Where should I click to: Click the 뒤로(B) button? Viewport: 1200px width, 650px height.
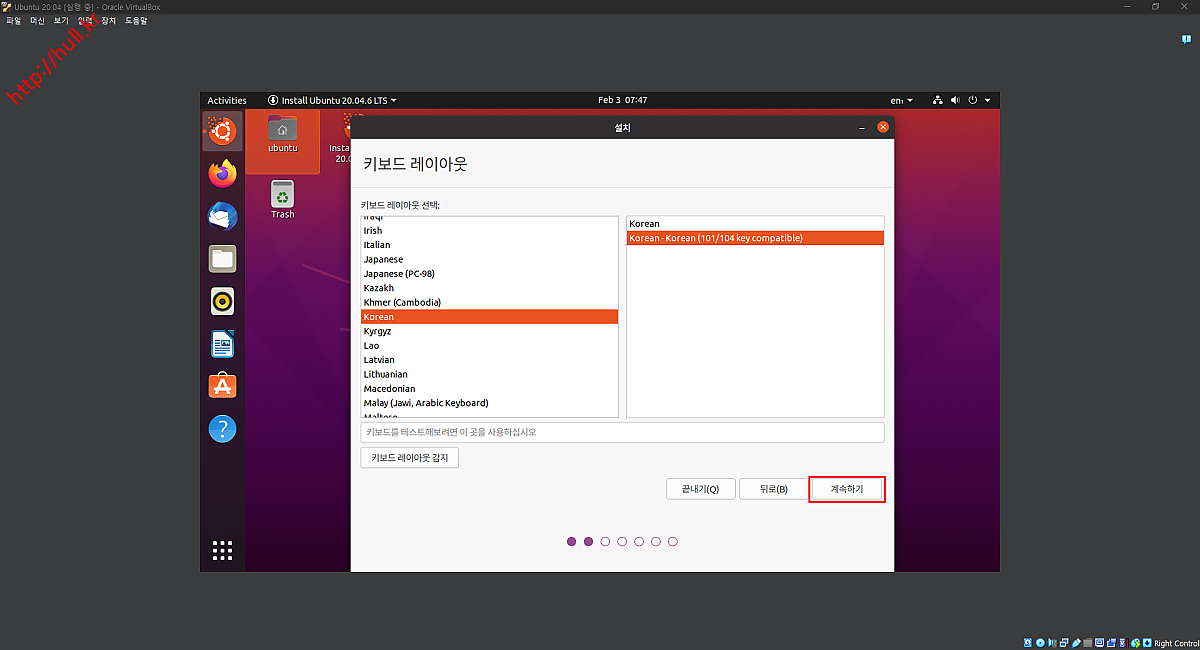click(773, 489)
